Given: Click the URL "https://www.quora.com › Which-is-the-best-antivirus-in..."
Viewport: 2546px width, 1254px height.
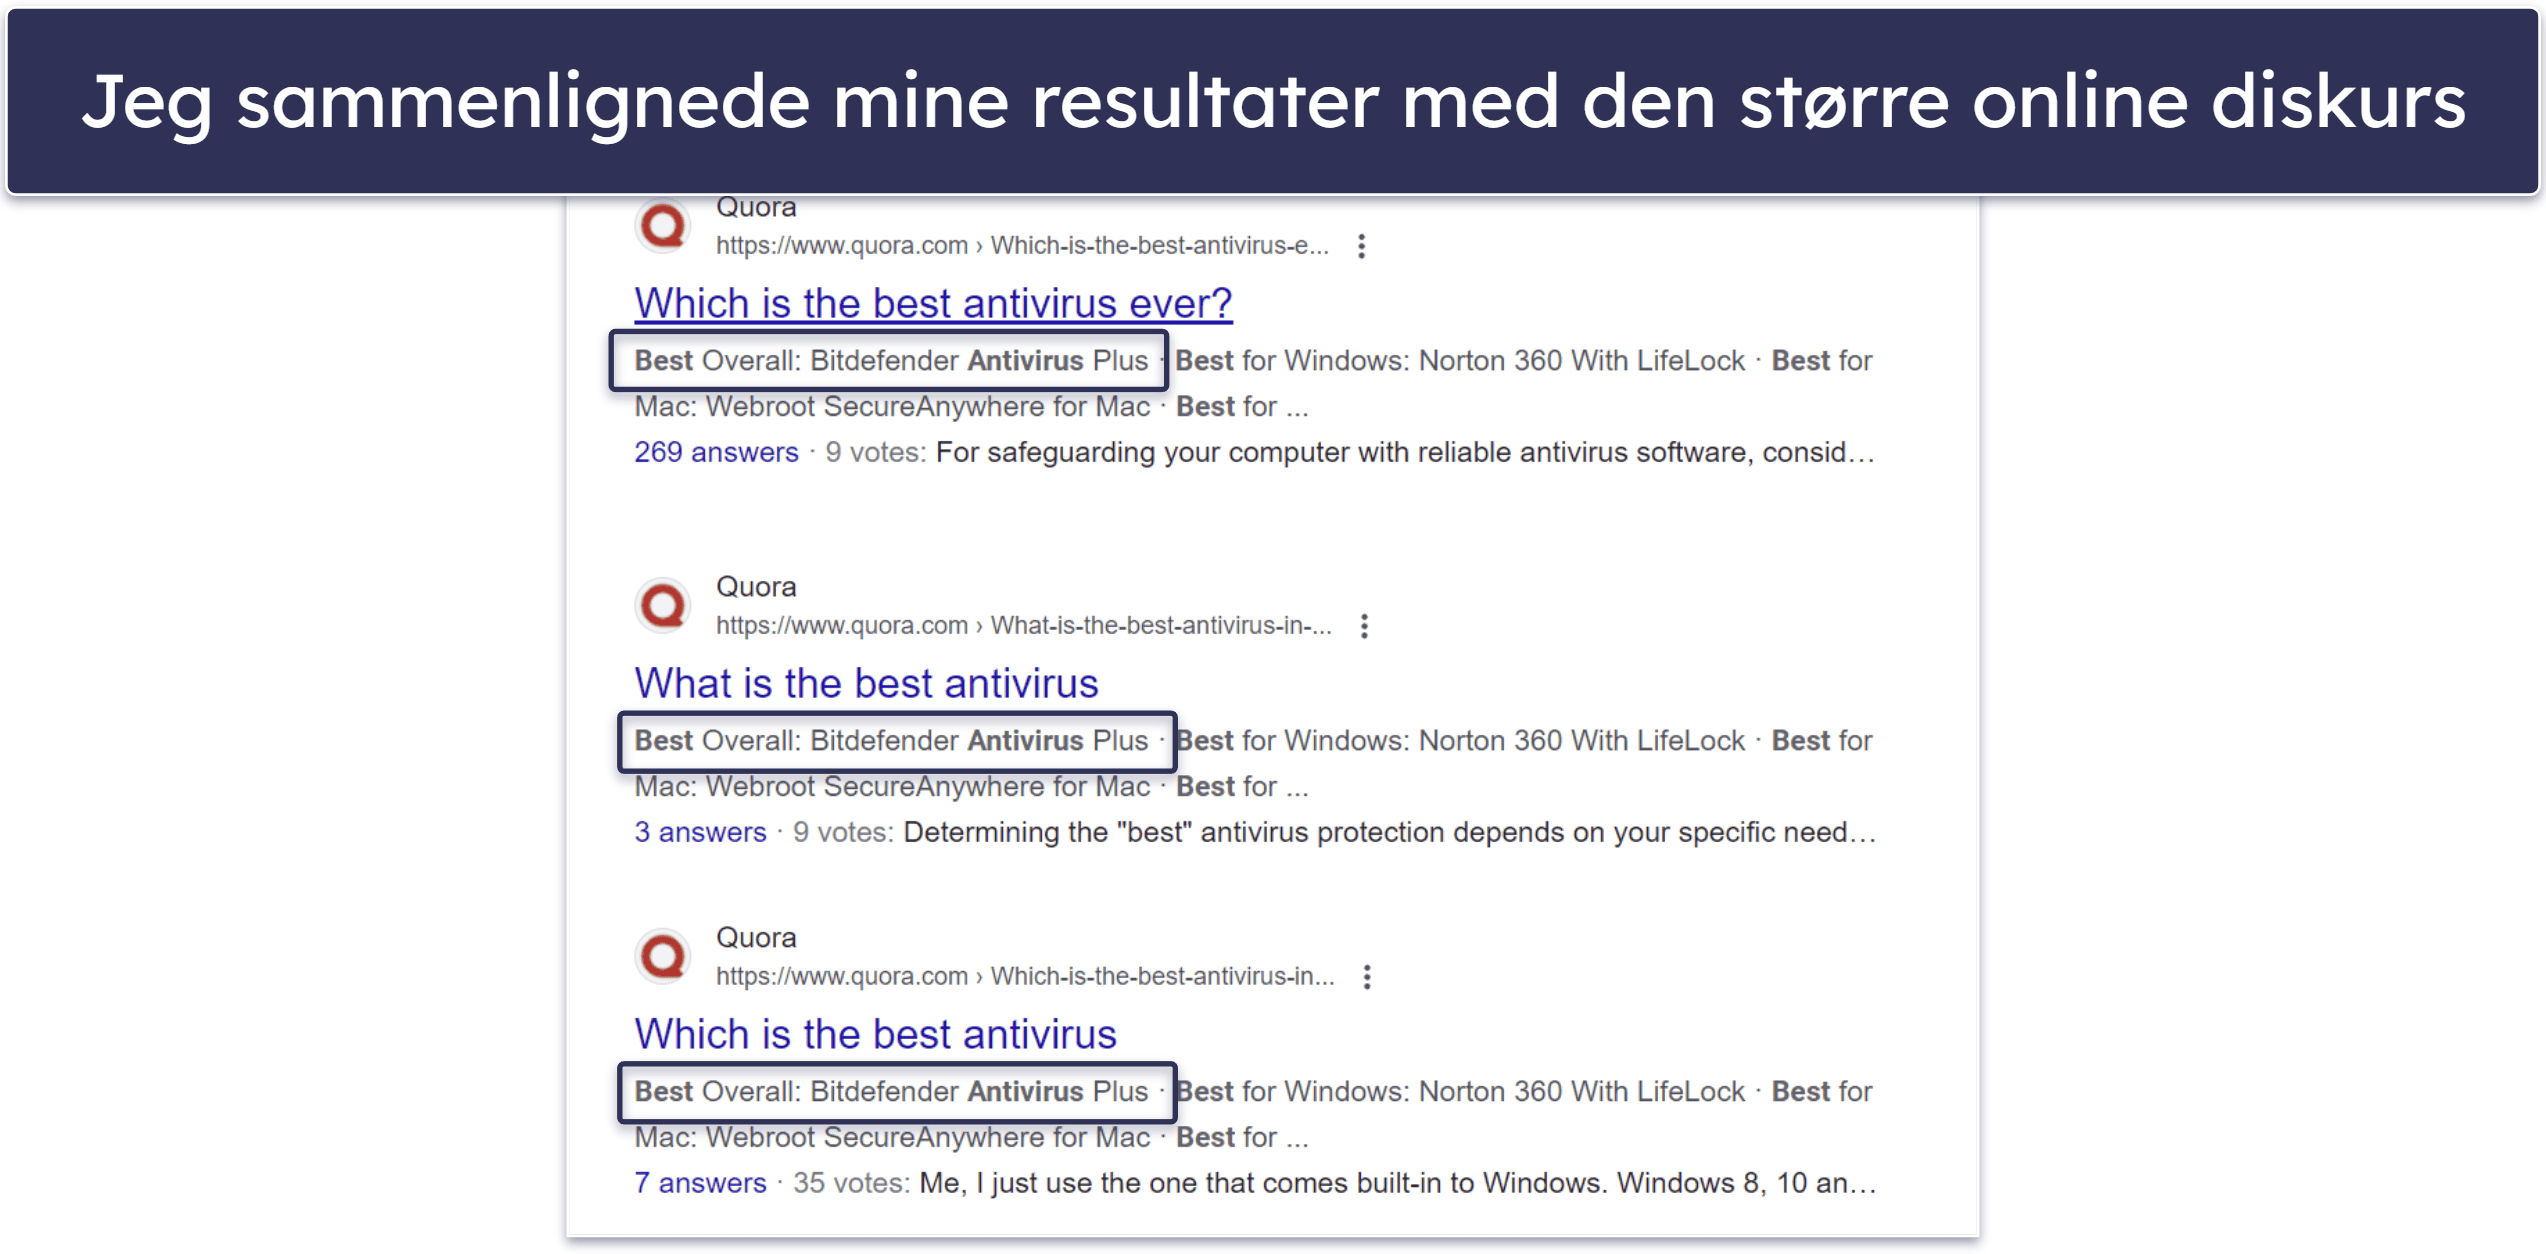Looking at the screenshot, I should tap(1025, 977).
